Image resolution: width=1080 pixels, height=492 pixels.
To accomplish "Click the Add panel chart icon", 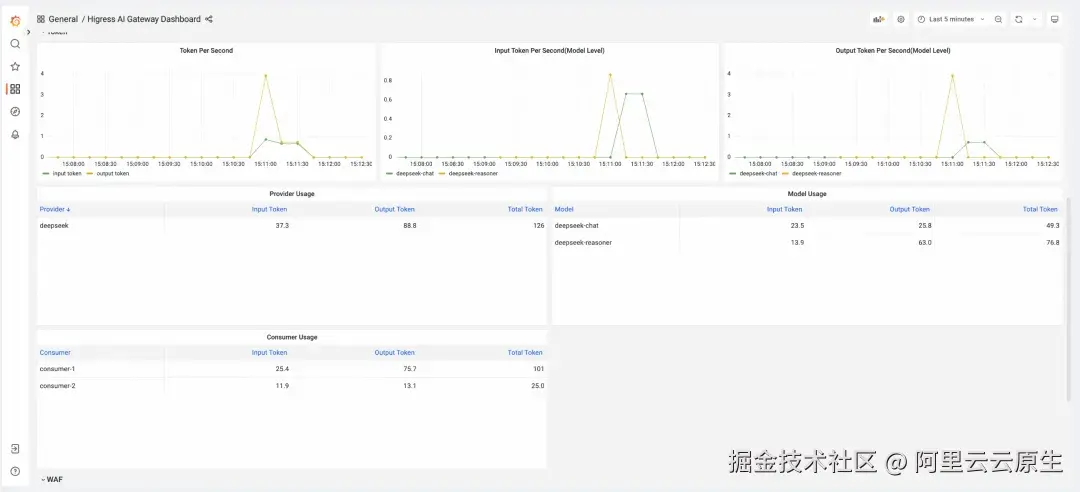I will pyautogui.click(x=878, y=19).
